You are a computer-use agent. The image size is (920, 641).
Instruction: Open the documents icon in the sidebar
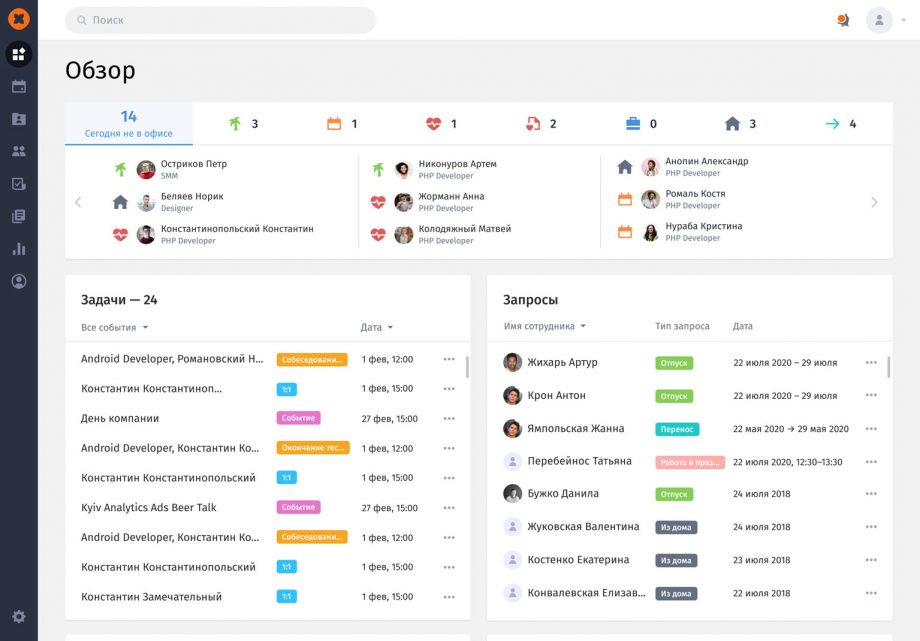point(18,216)
